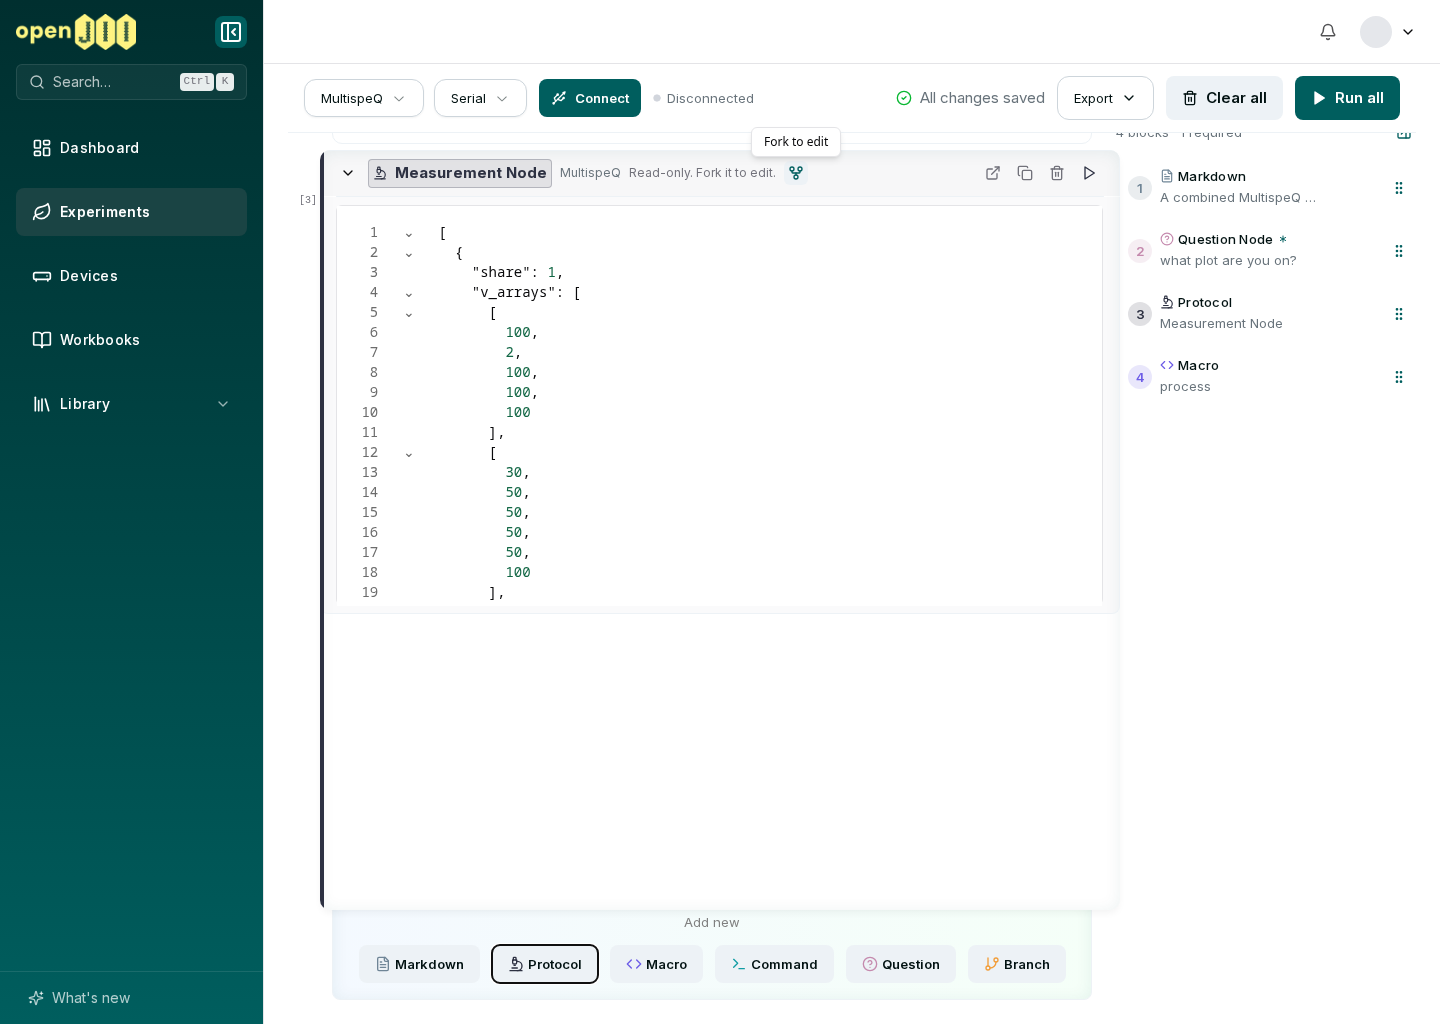The image size is (1440, 1024).
Task: Open Experiments section
Action: click(131, 212)
